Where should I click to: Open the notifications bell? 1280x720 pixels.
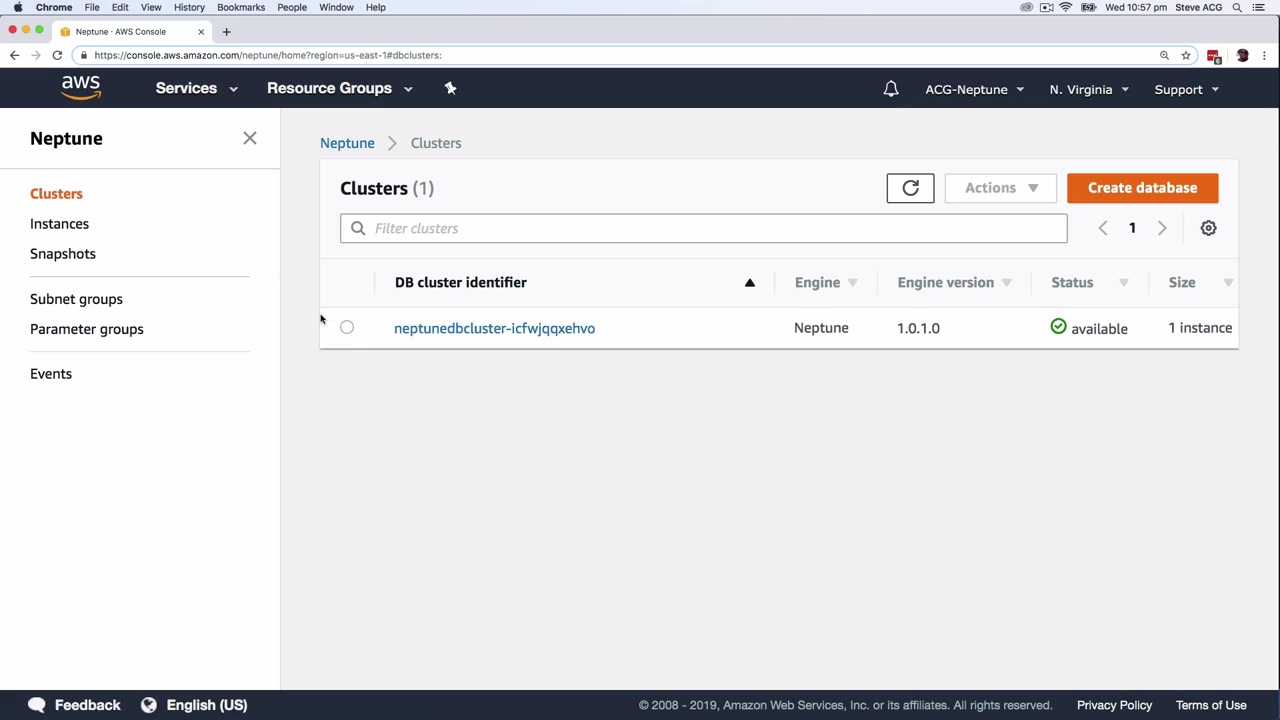click(x=891, y=89)
